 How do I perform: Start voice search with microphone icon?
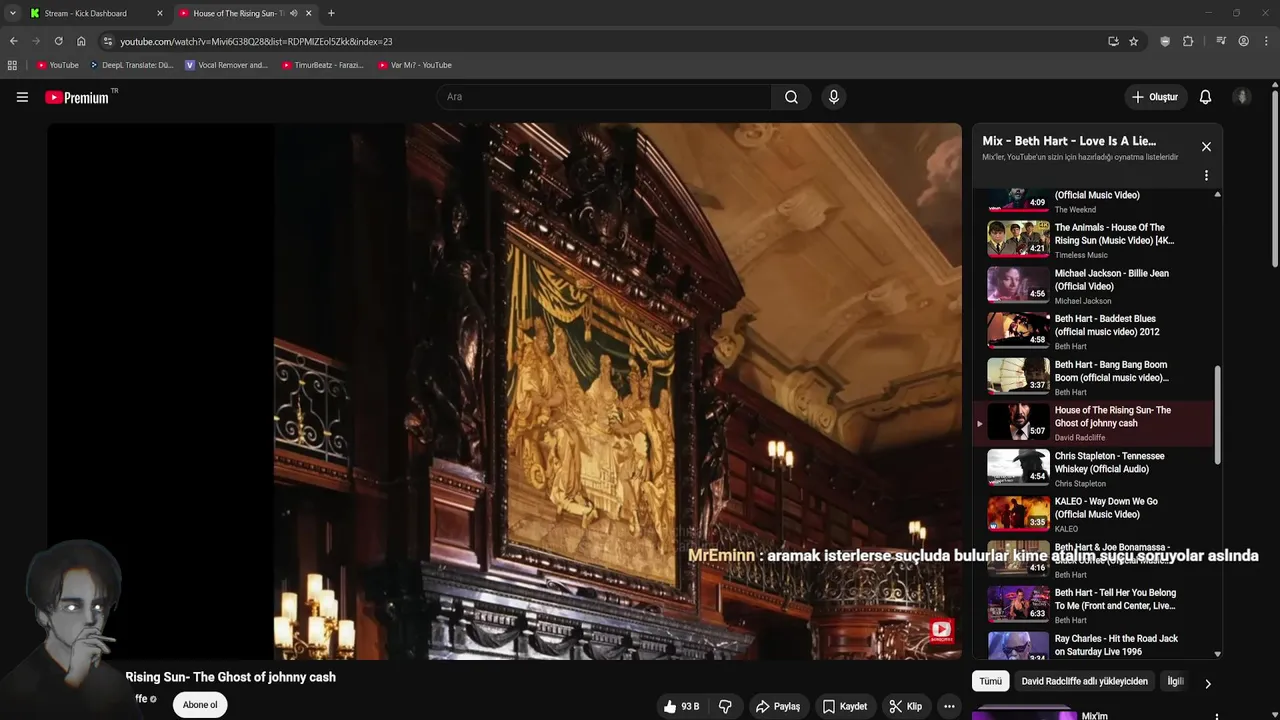coord(834,97)
